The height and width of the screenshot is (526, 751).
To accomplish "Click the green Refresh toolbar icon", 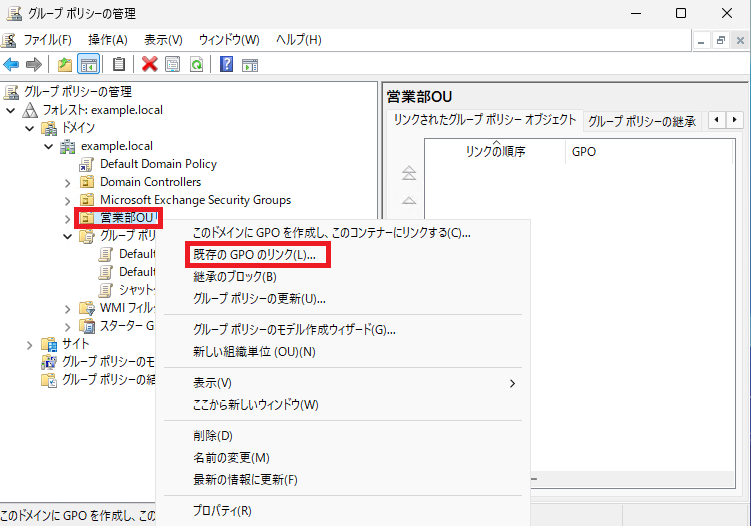I will point(196,64).
